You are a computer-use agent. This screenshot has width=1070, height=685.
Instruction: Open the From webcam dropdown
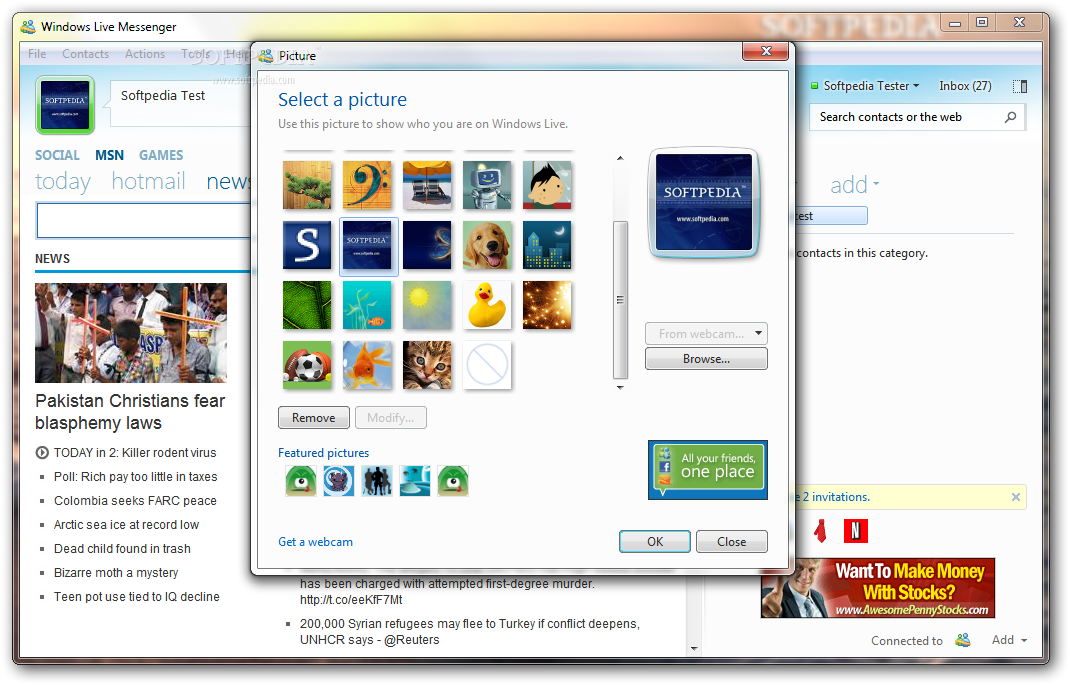[x=706, y=334]
